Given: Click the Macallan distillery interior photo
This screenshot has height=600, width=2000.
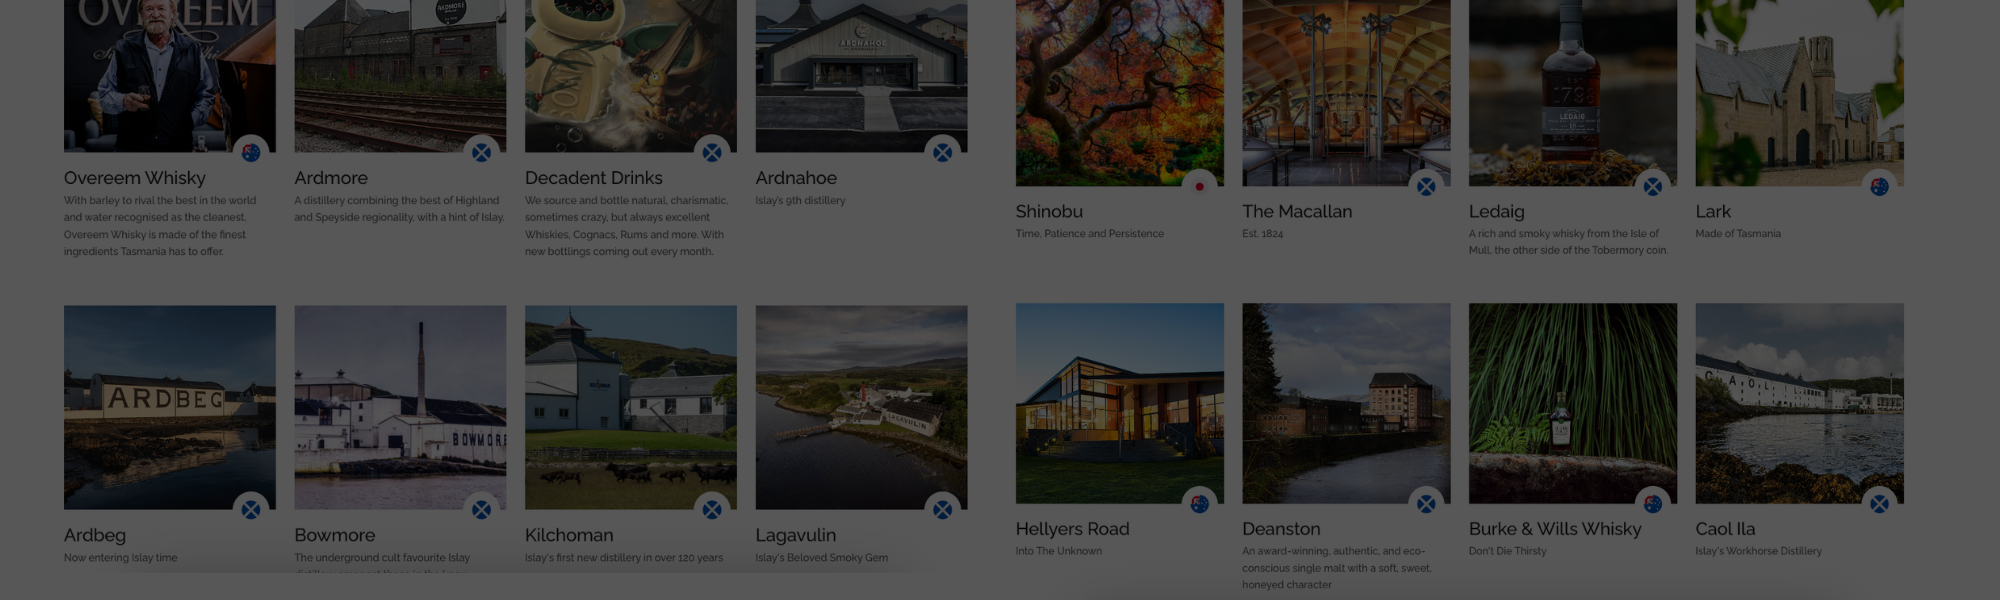Looking at the screenshot, I should click(1346, 93).
